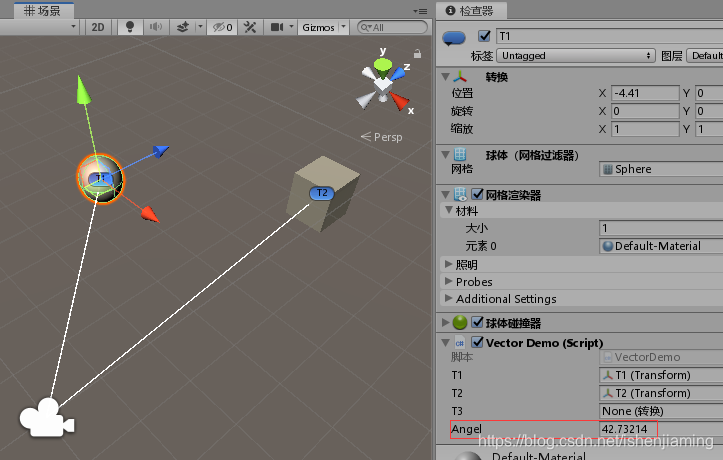Click position X field showing -4.41

coord(645,93)
